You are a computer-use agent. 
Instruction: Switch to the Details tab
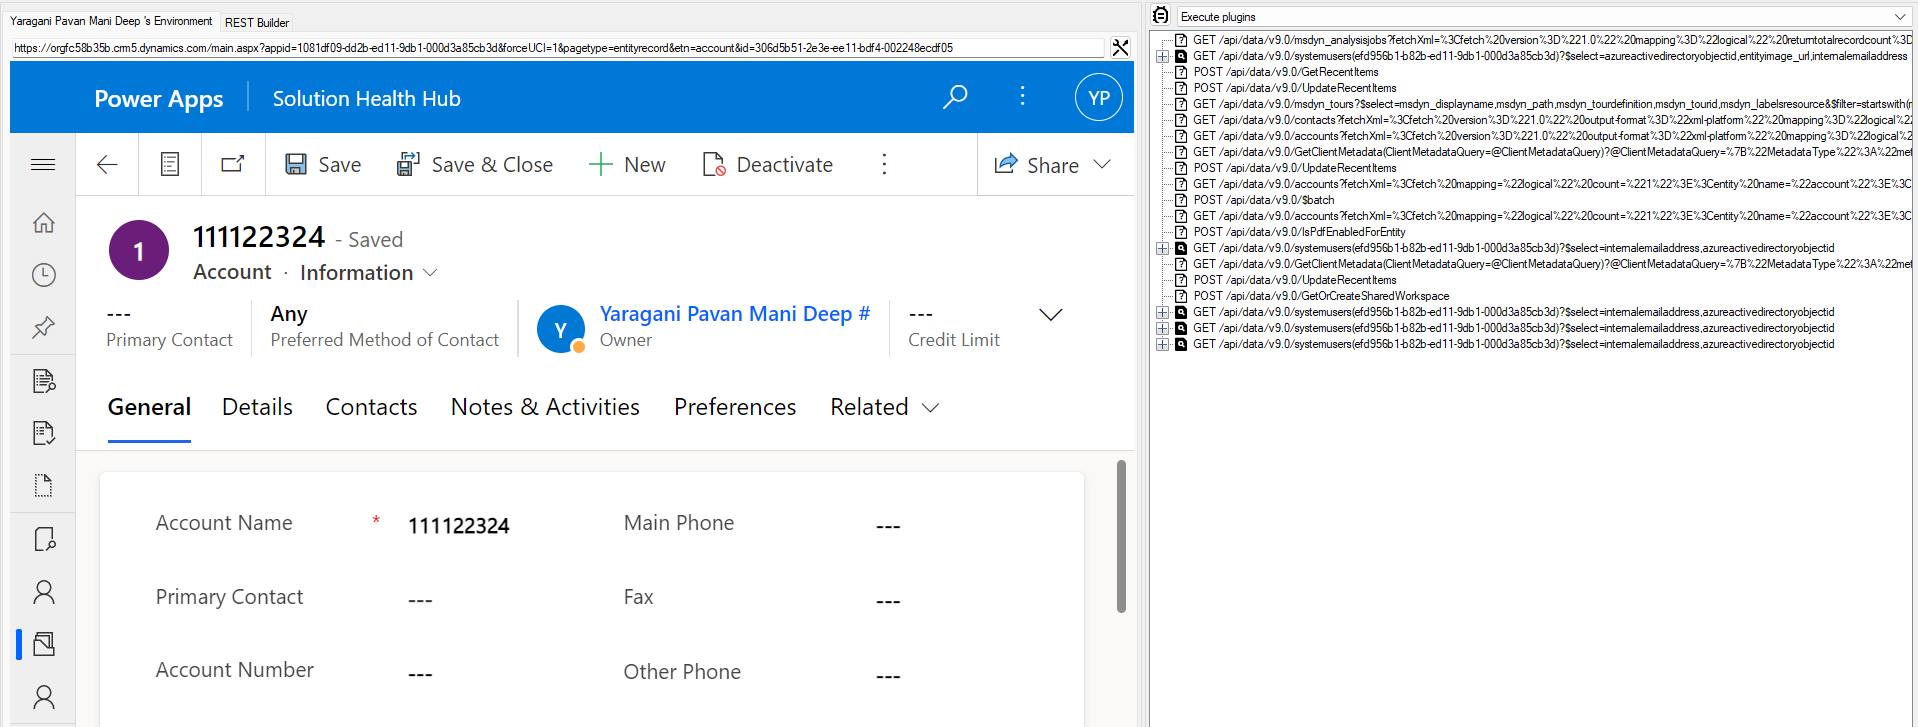click(x=257, y=407)
